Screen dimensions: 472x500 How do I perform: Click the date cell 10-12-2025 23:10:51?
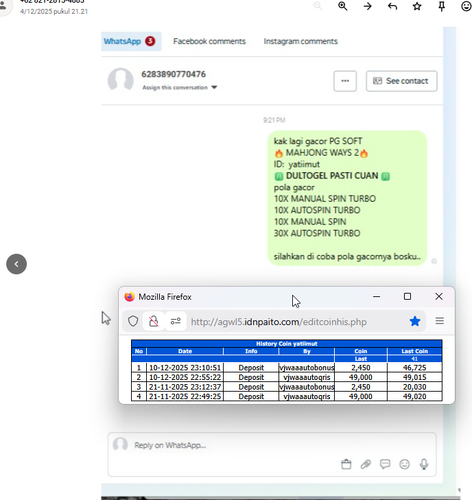coord(185,368)
